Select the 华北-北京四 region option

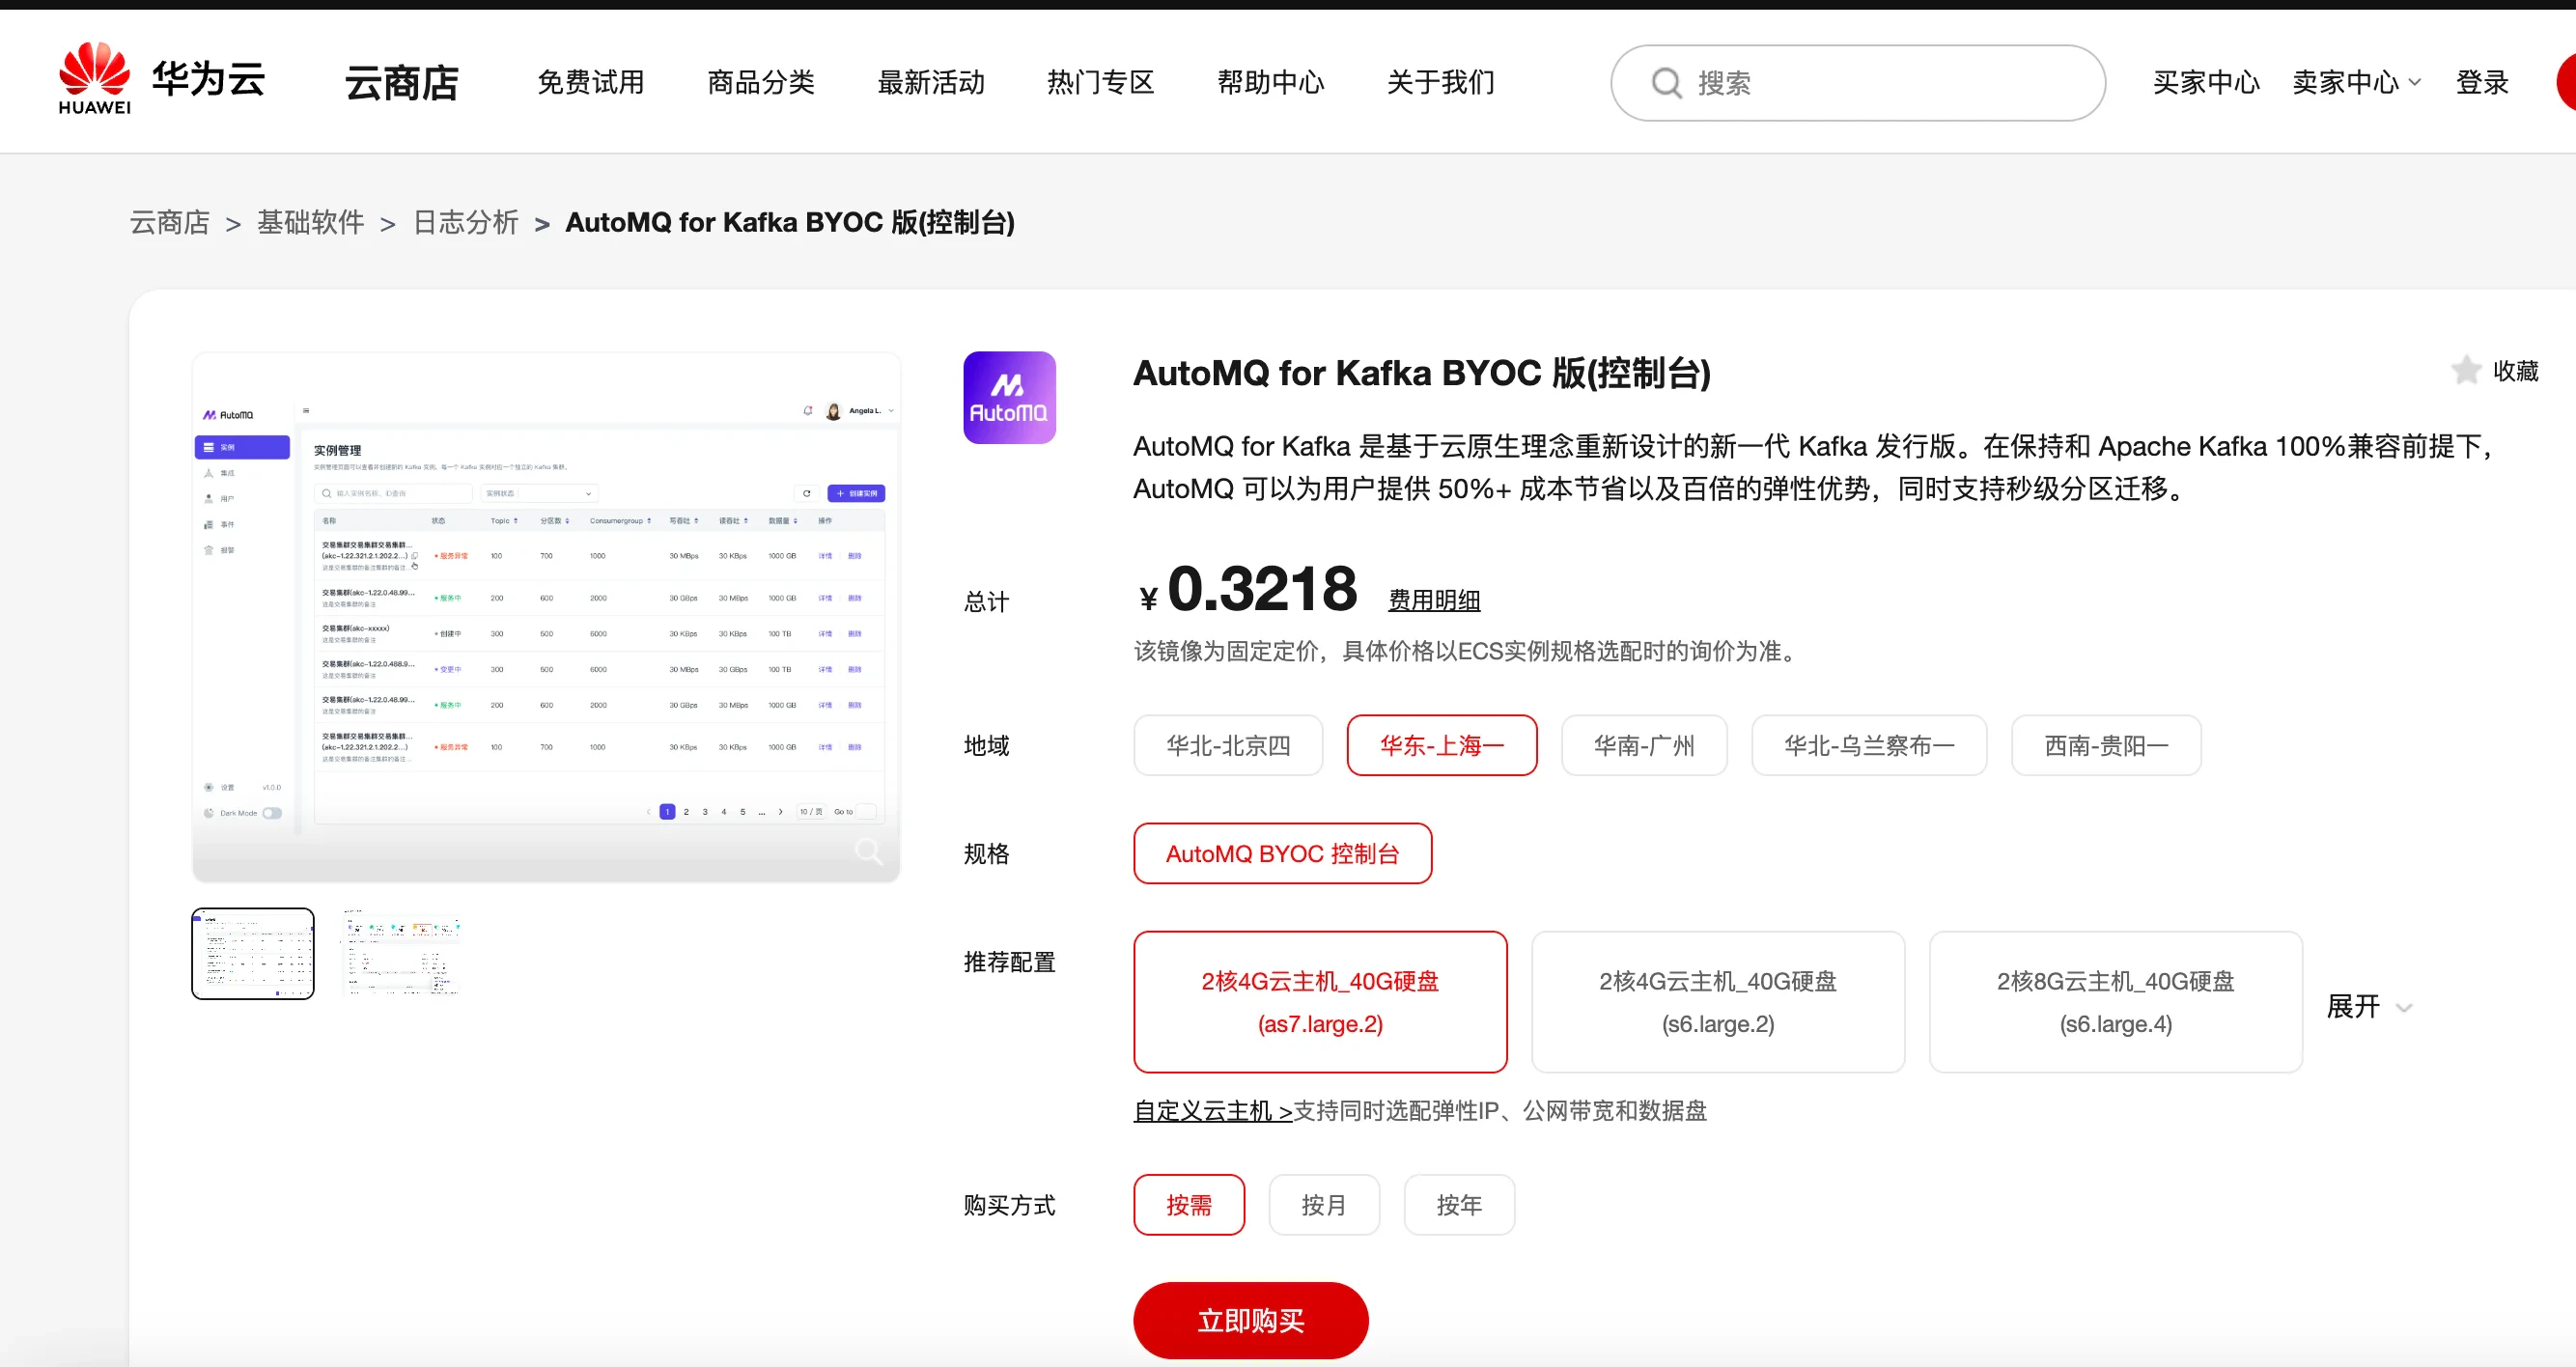point(1227,745)
